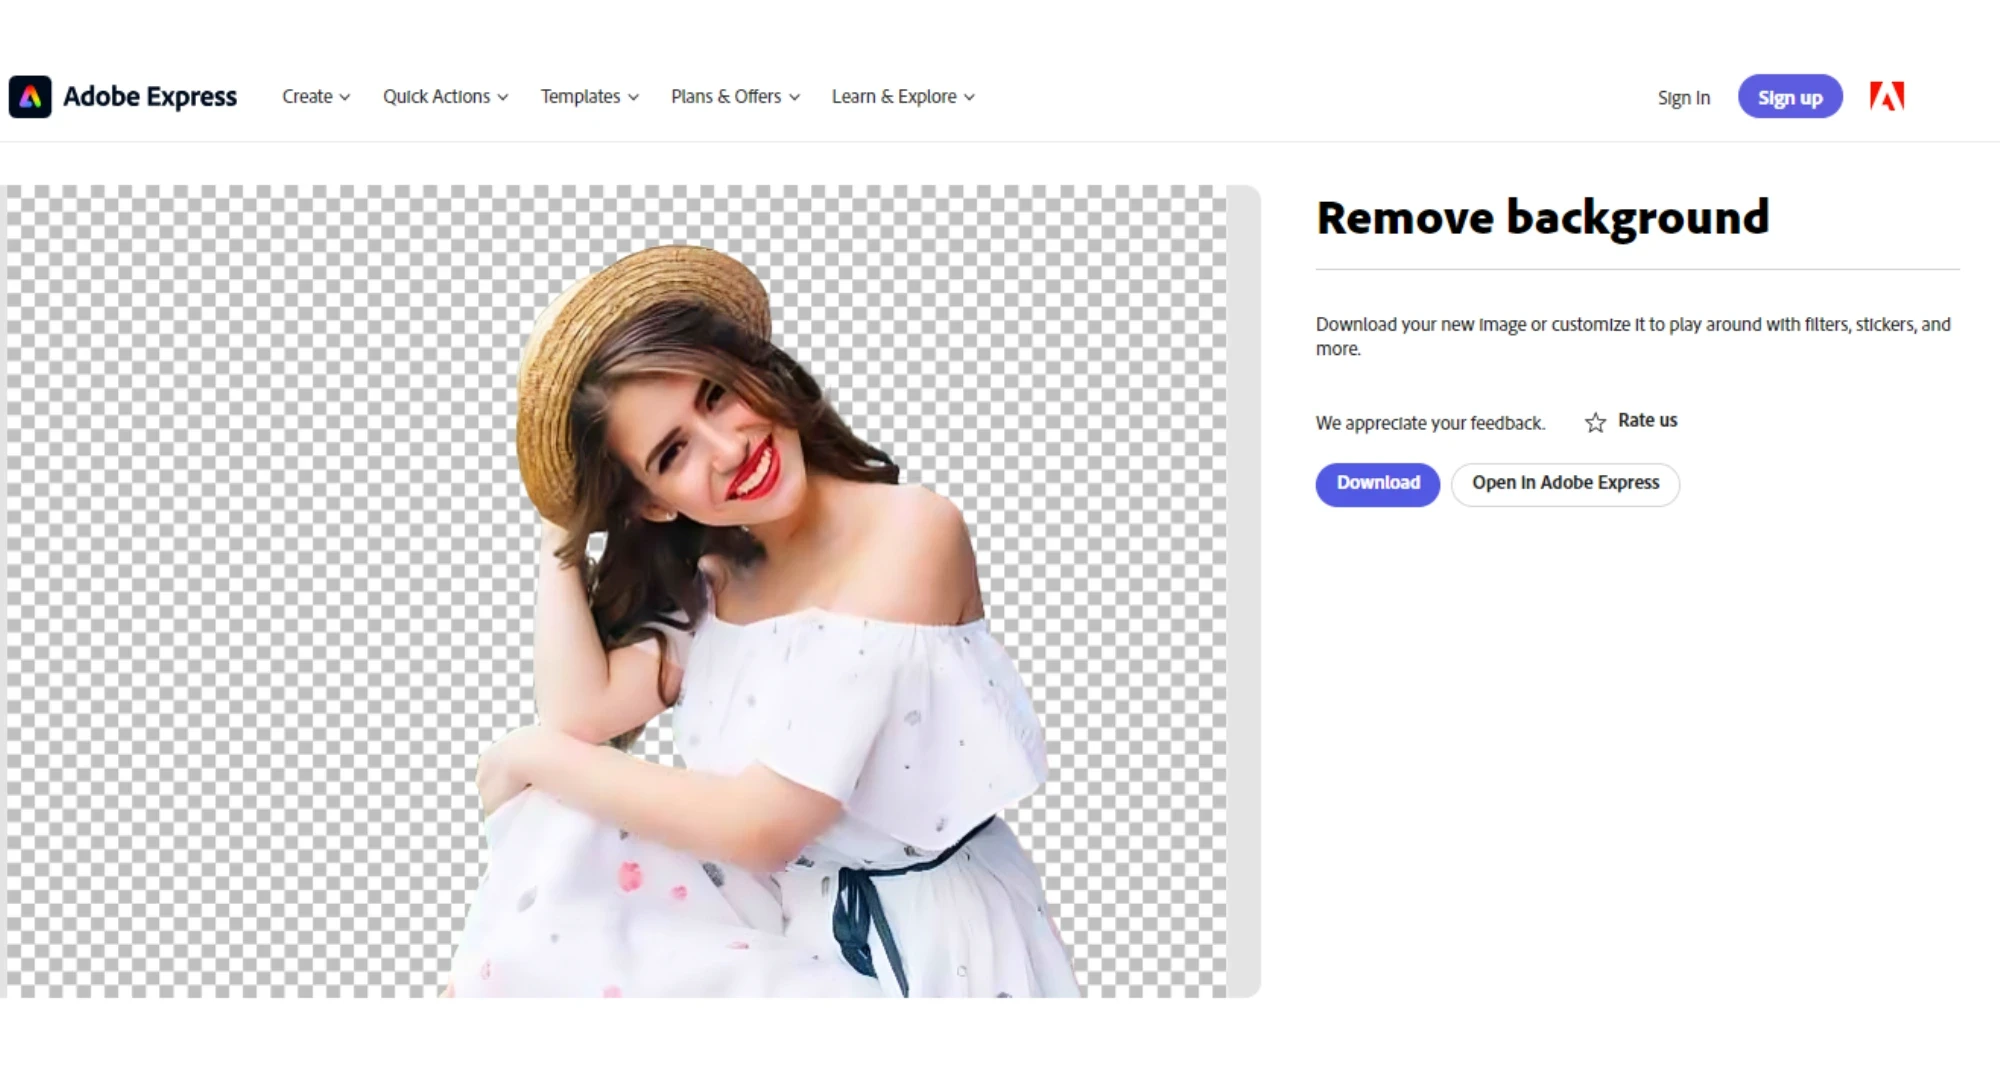This screenshot has height=1080, width=2000.
Task: Click the Learn & Explore chevron
Action: [x=969, y=98]
